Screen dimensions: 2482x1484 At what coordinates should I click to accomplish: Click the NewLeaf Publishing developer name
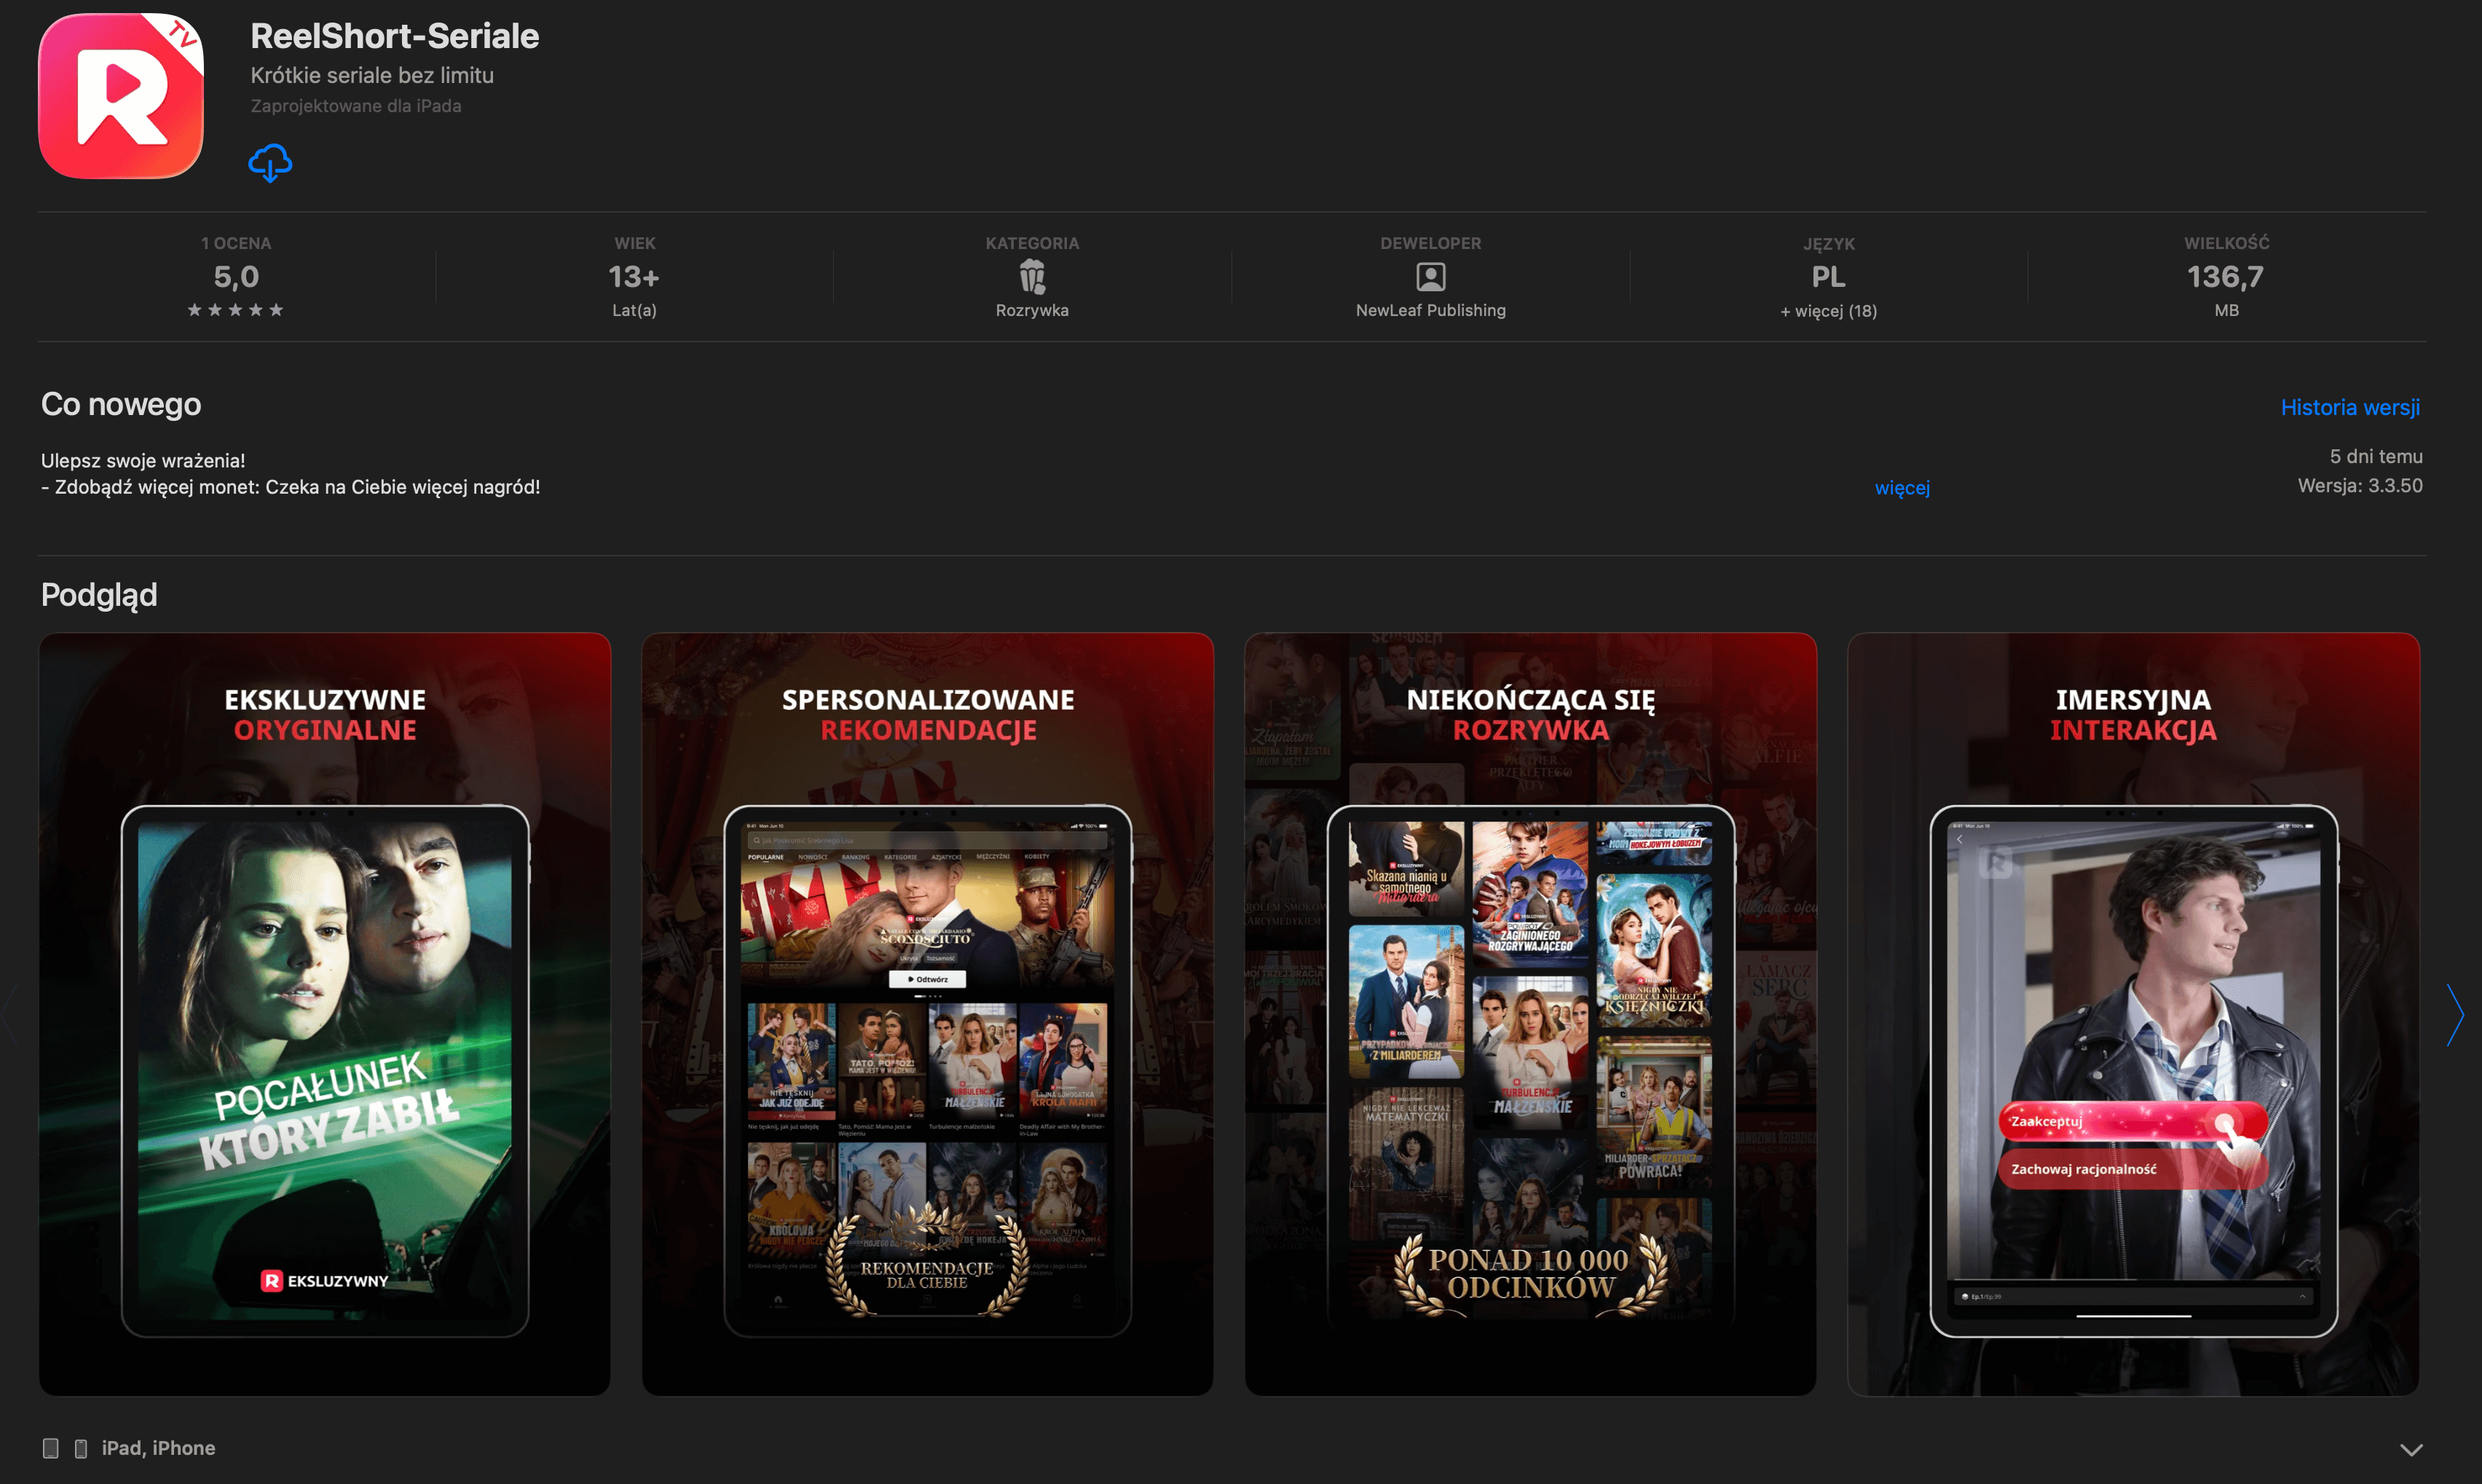pyautogui.click(x=1430, y=310)
